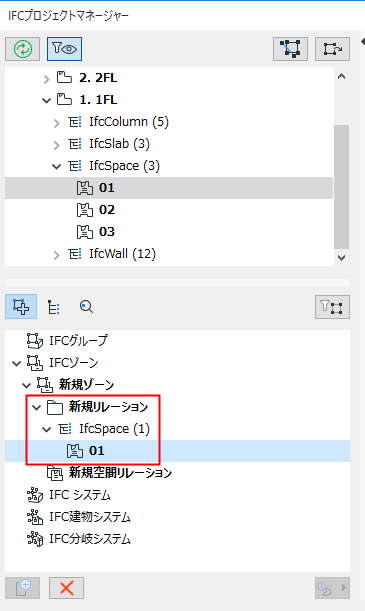Click scroll down arrow of upper tree

[x=341, y=258]
